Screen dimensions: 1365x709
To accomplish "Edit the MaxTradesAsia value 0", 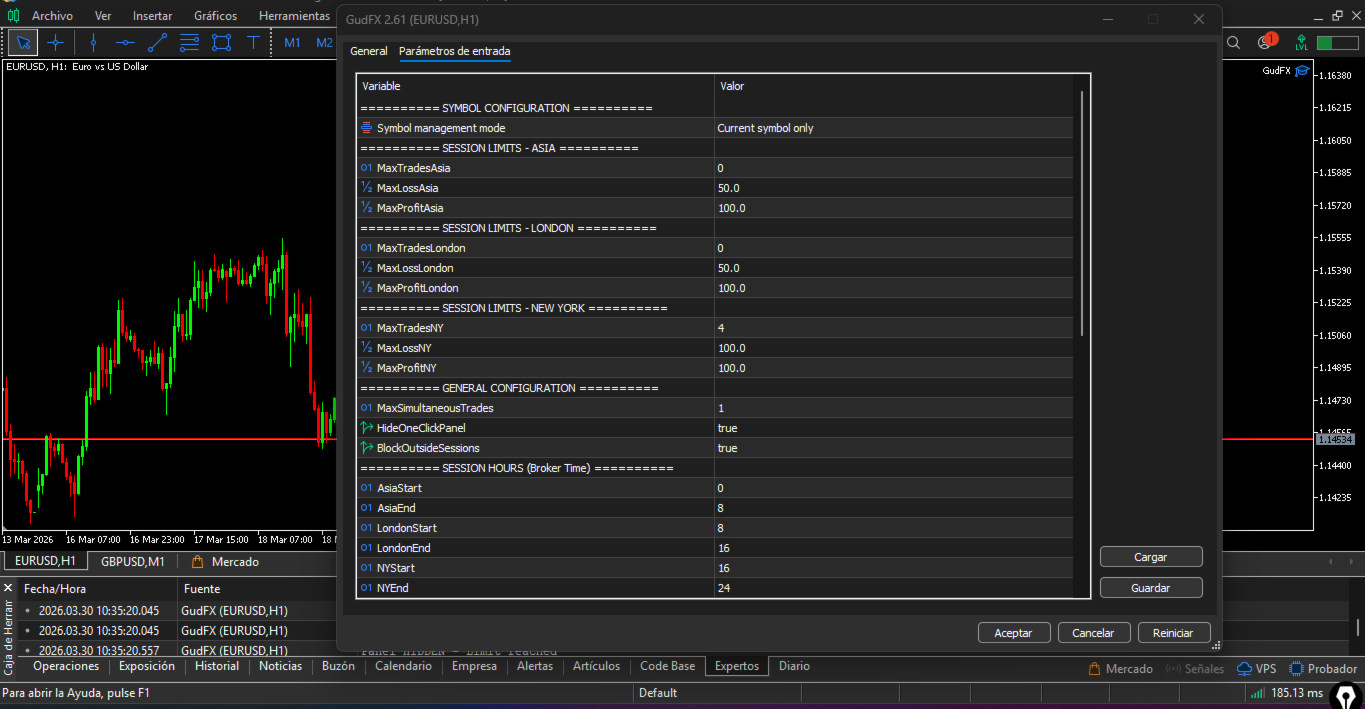I will [x=894, y=168].
